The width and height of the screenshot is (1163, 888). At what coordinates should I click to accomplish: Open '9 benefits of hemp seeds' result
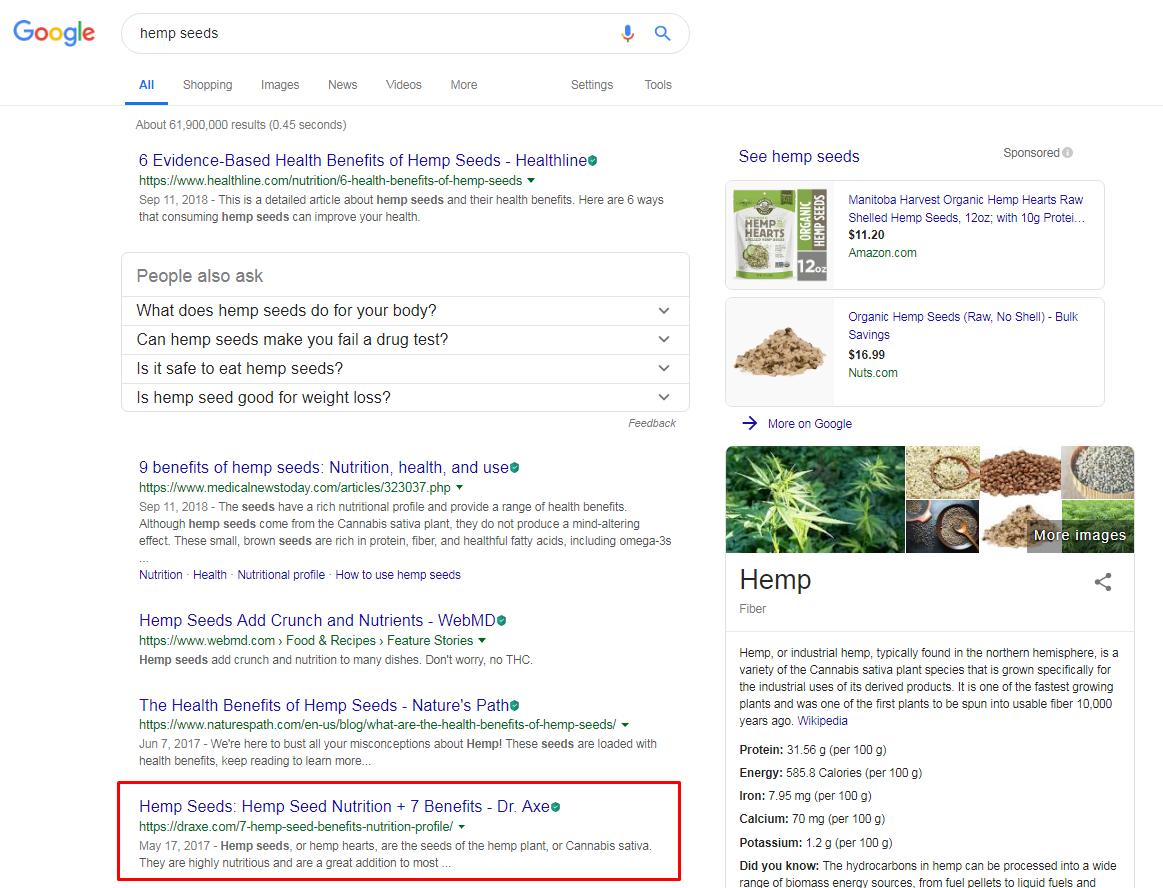[x=323, y=467]
